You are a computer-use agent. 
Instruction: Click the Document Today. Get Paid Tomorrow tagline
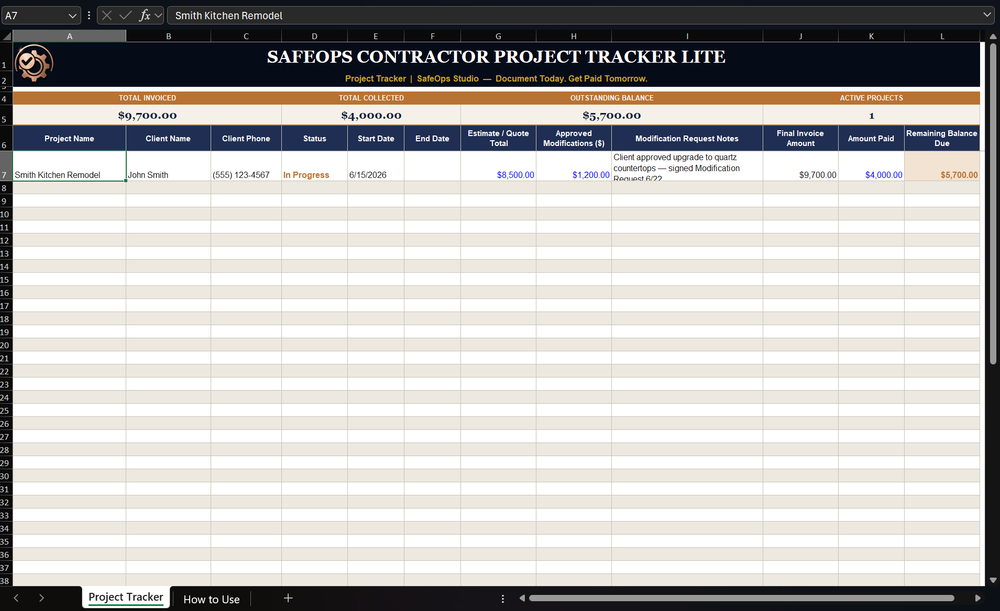(571, 78)
